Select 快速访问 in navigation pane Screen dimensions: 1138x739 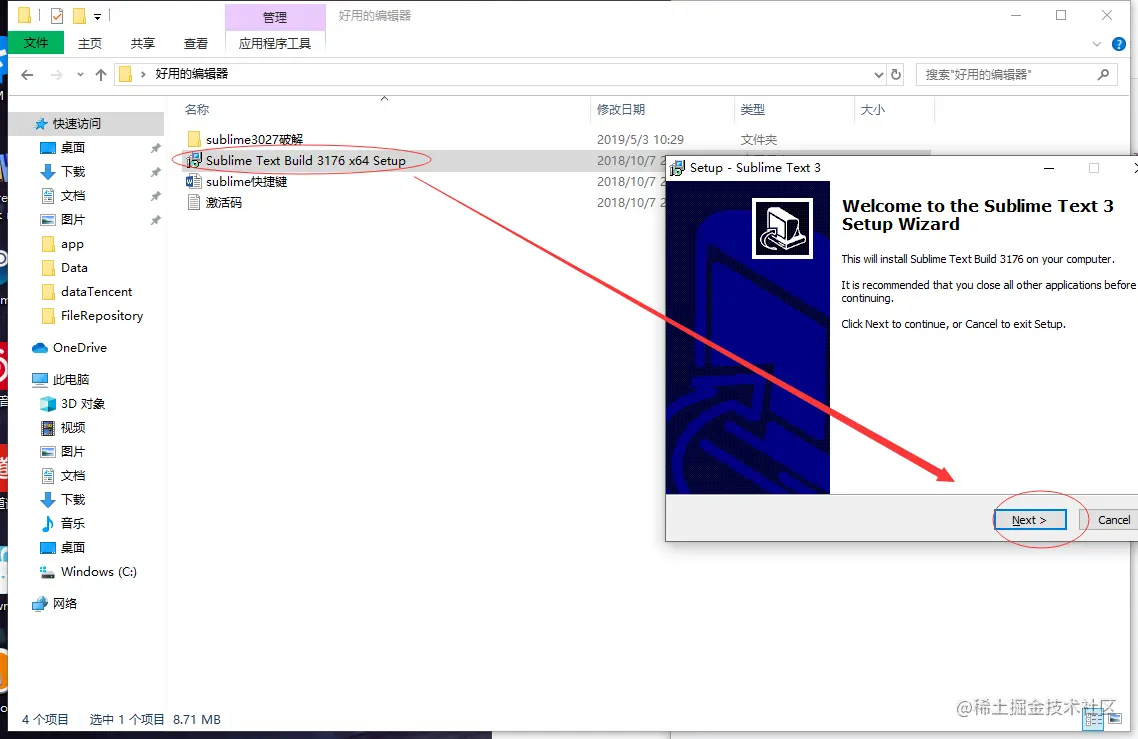76,123
